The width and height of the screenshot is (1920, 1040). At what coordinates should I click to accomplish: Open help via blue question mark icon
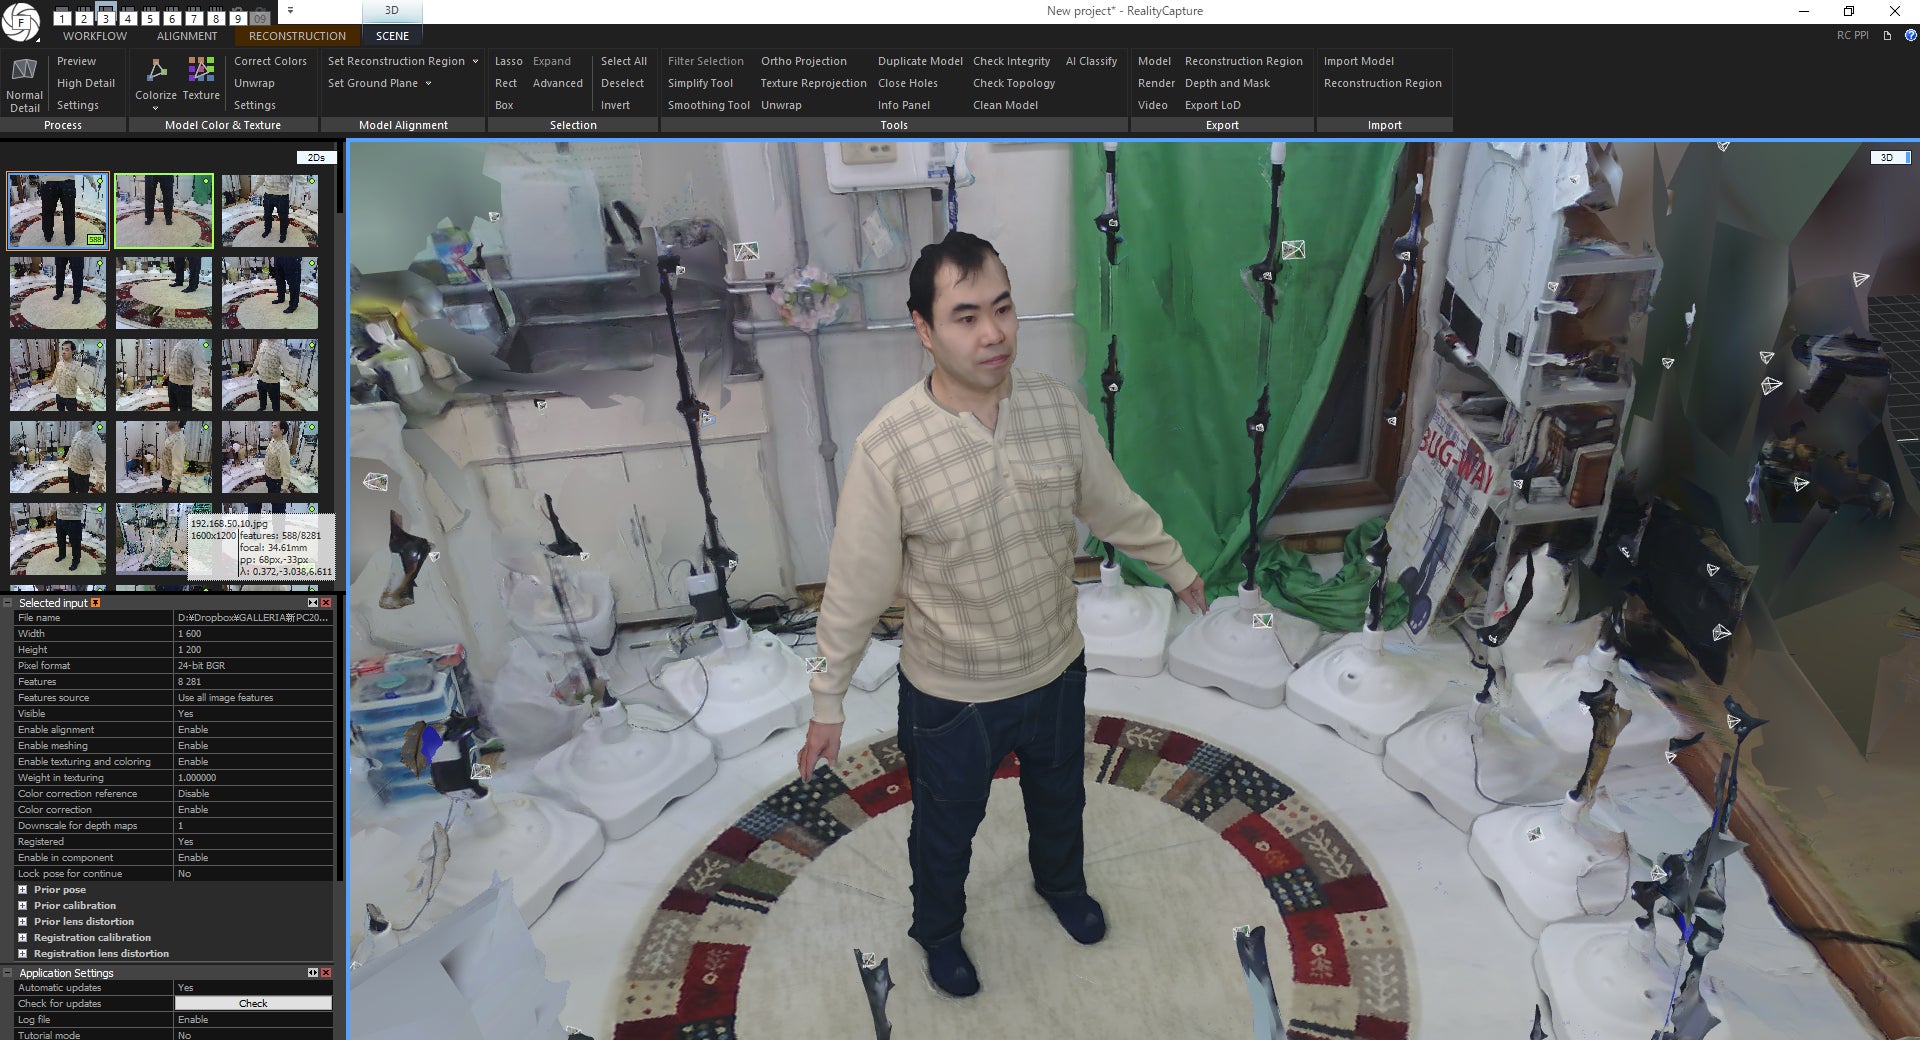pos(1910,35)
